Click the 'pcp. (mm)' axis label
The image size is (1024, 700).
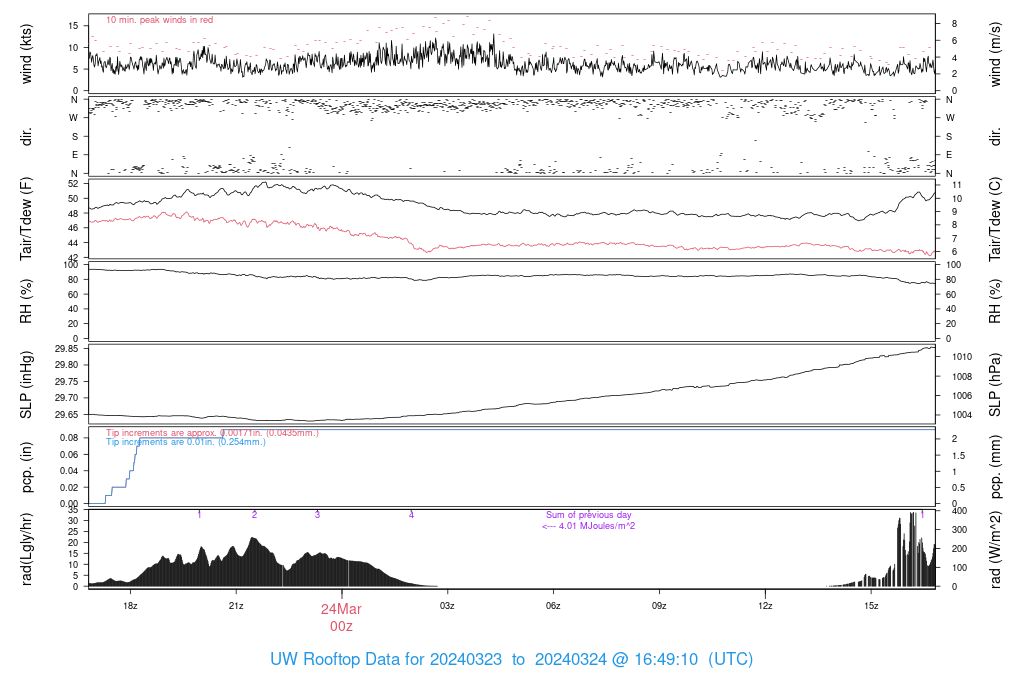click(x=995, y=467)
